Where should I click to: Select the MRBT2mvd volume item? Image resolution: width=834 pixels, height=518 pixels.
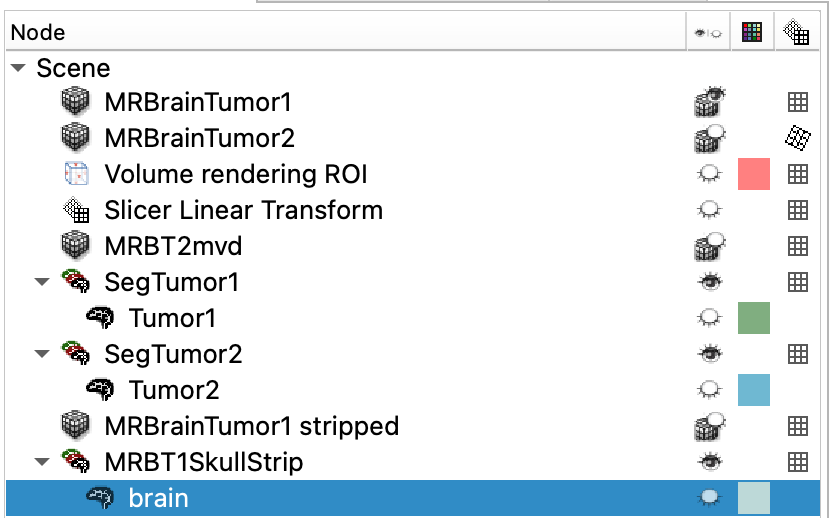[173, 246]
